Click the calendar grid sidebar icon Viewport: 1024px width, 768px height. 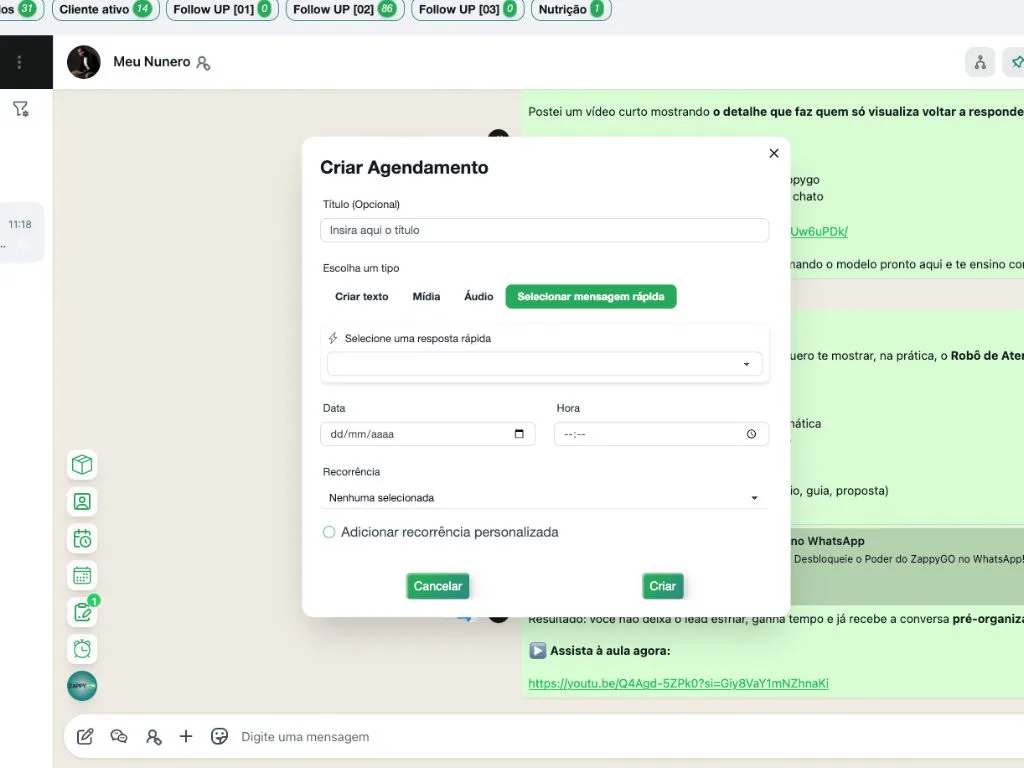(x=82, y=576)
